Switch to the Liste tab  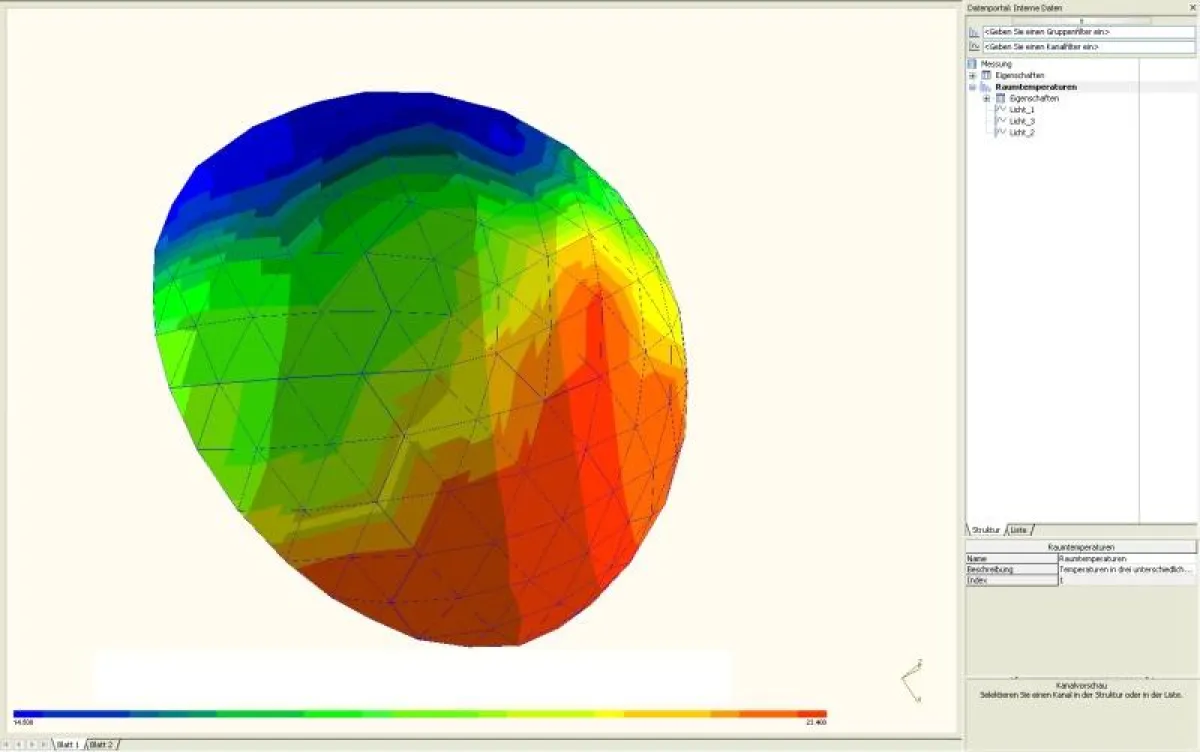tap(1019, 530)
